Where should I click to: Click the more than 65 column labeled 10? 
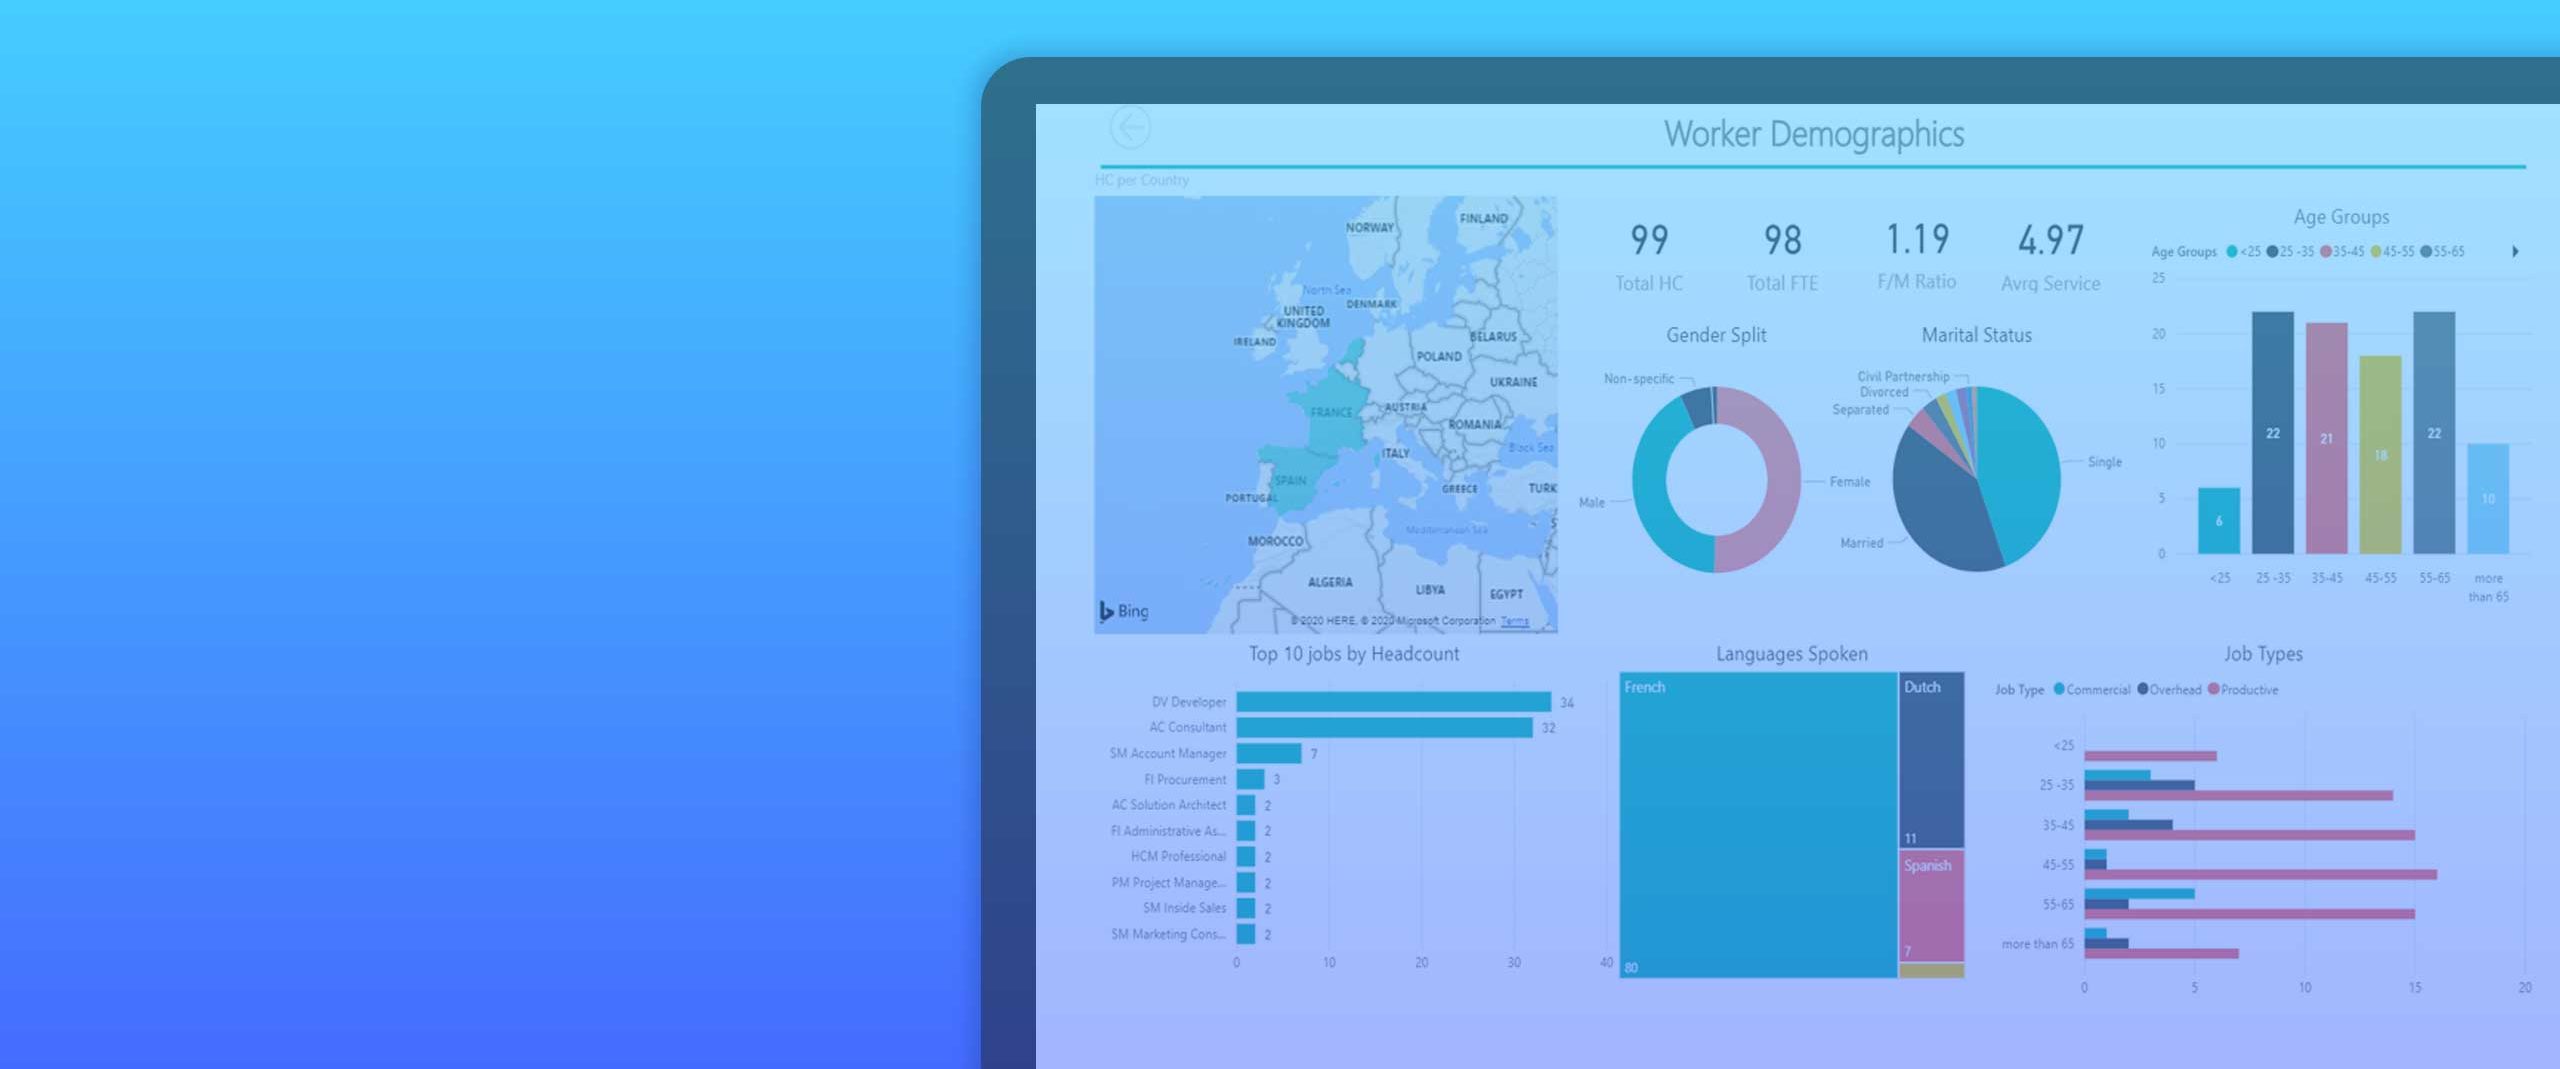pyautogui.click(x=2488, y=498)
